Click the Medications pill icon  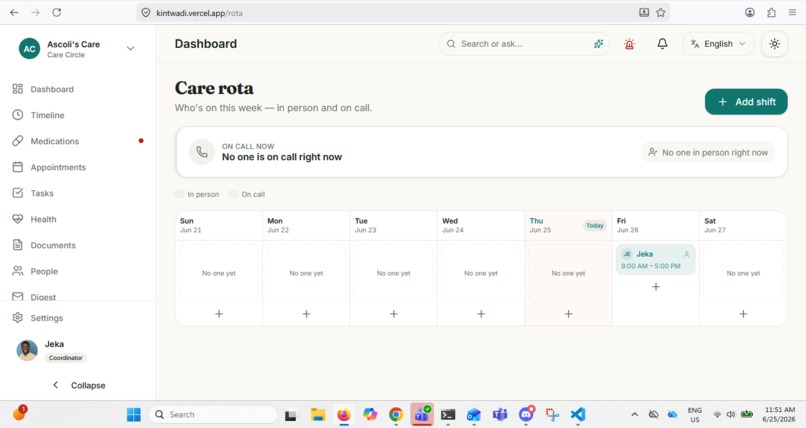17,141
